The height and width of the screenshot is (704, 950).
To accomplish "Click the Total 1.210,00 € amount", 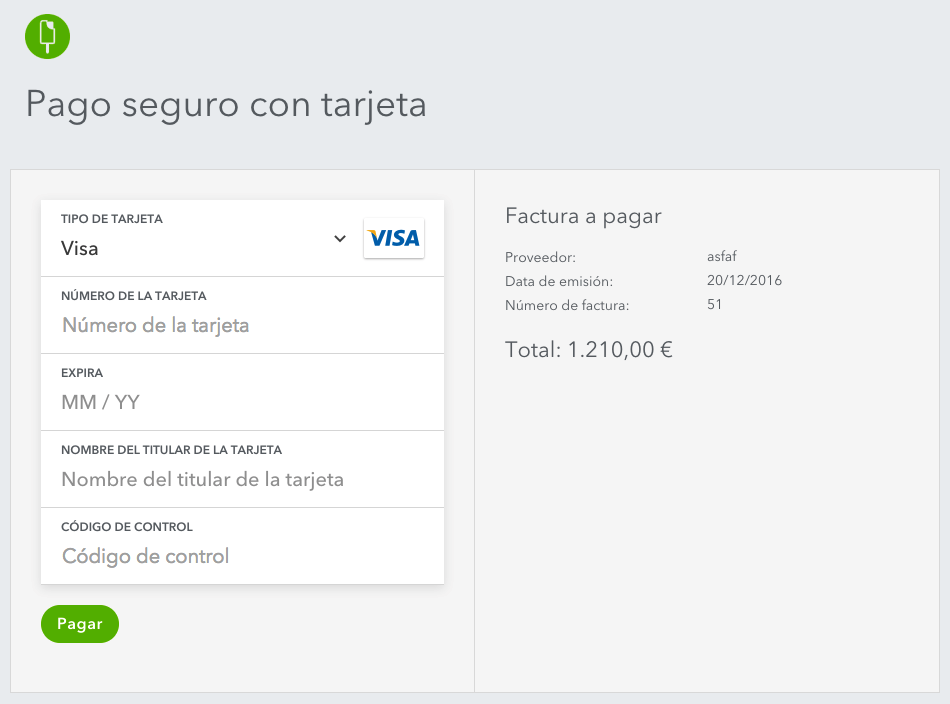I will (x=589, y=350).
